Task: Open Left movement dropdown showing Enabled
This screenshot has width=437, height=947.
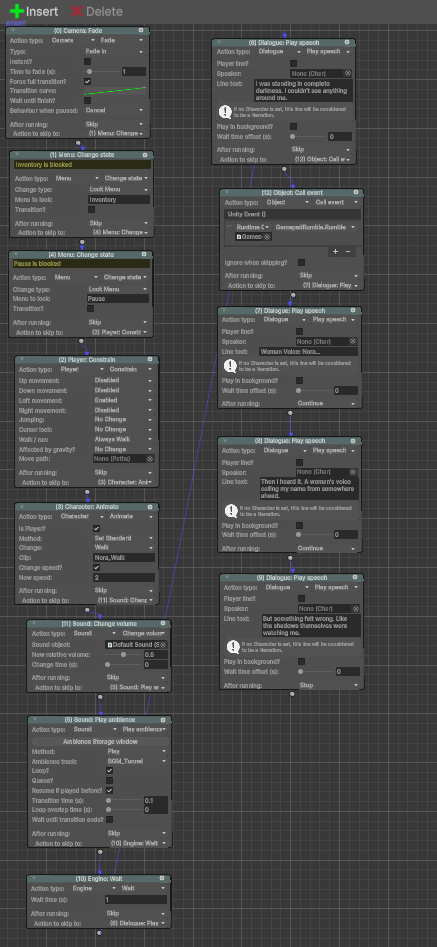Action: pos(124,400)
